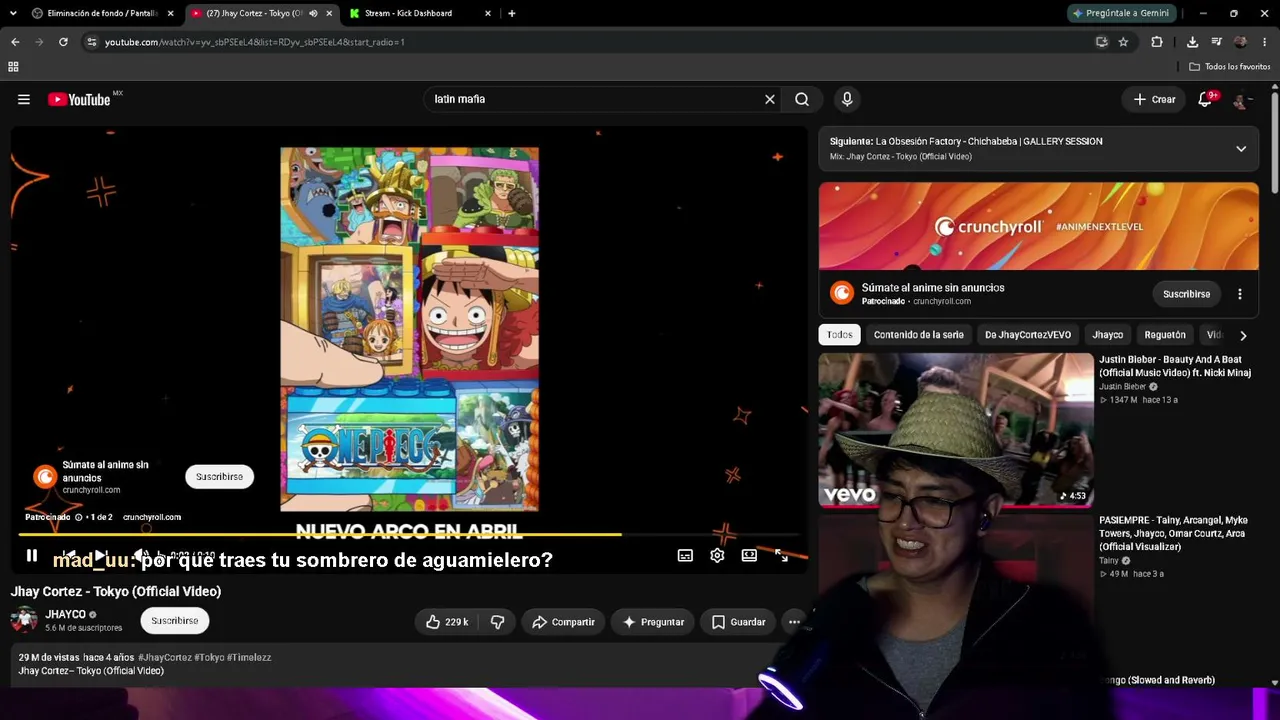Select the Todos filter chip
1280x720 pixels.
point(840,335)
